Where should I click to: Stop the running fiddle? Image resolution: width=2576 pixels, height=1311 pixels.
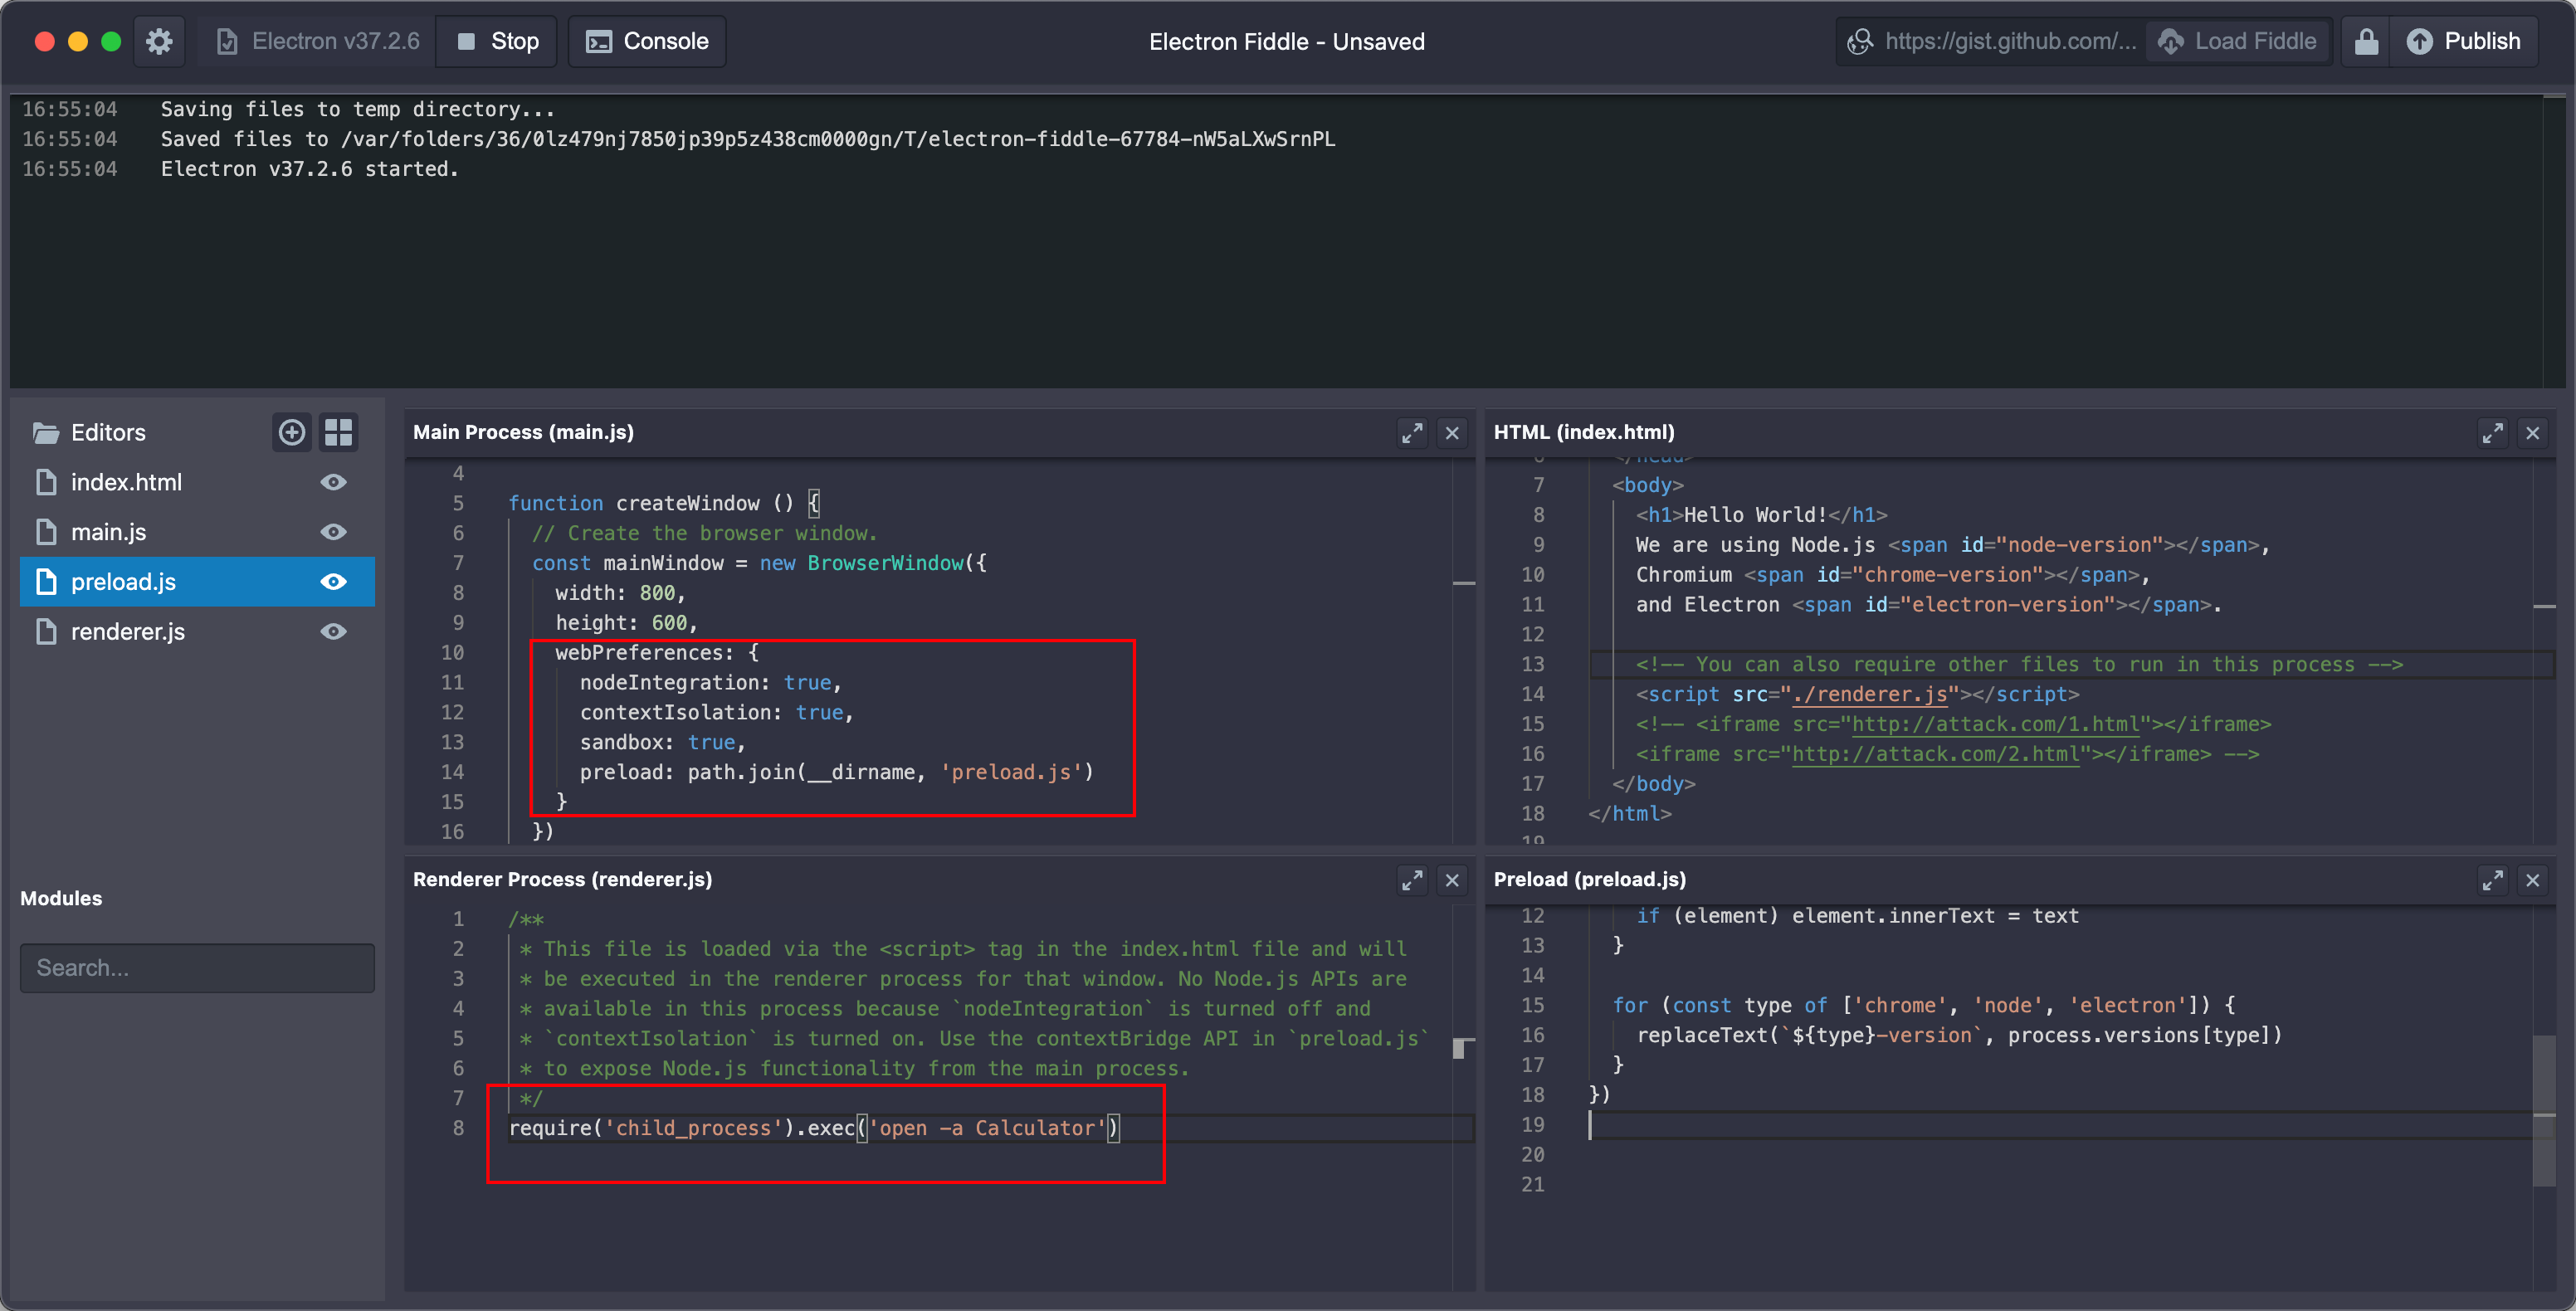click(x=497, y=41)
